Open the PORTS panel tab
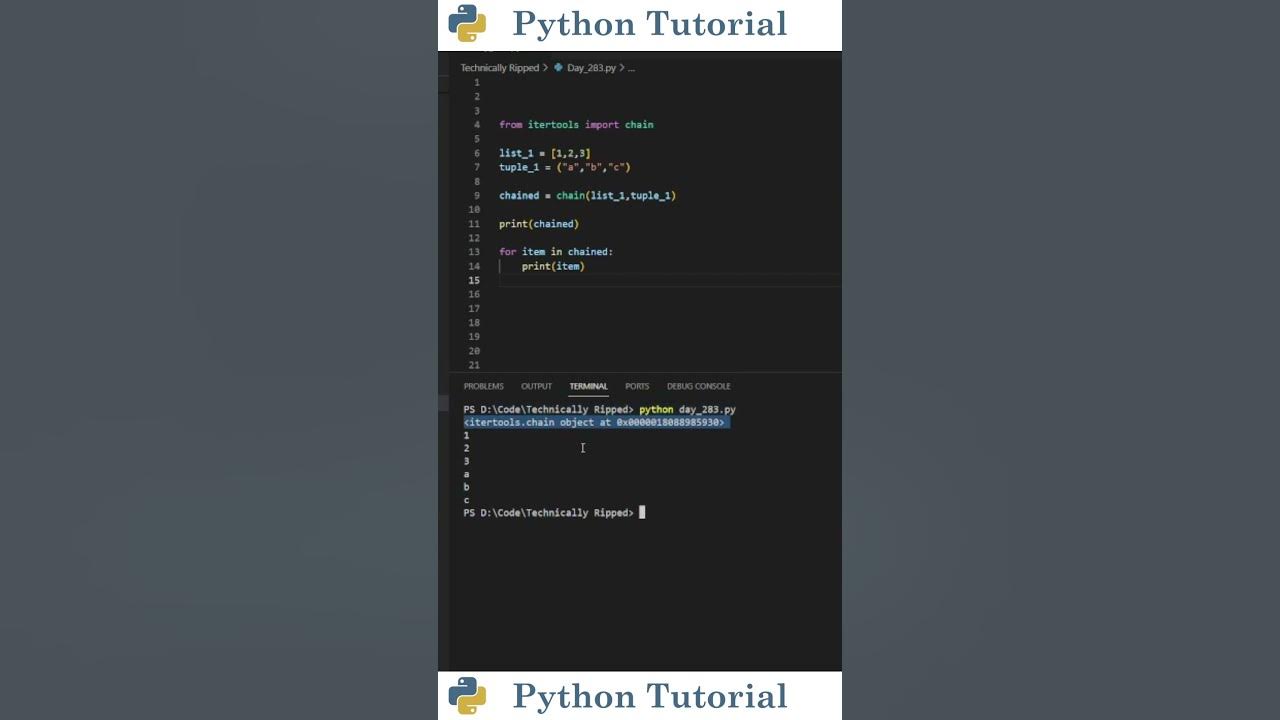Viewport: 1280px width, 720px height. click(x=637, y=386)
